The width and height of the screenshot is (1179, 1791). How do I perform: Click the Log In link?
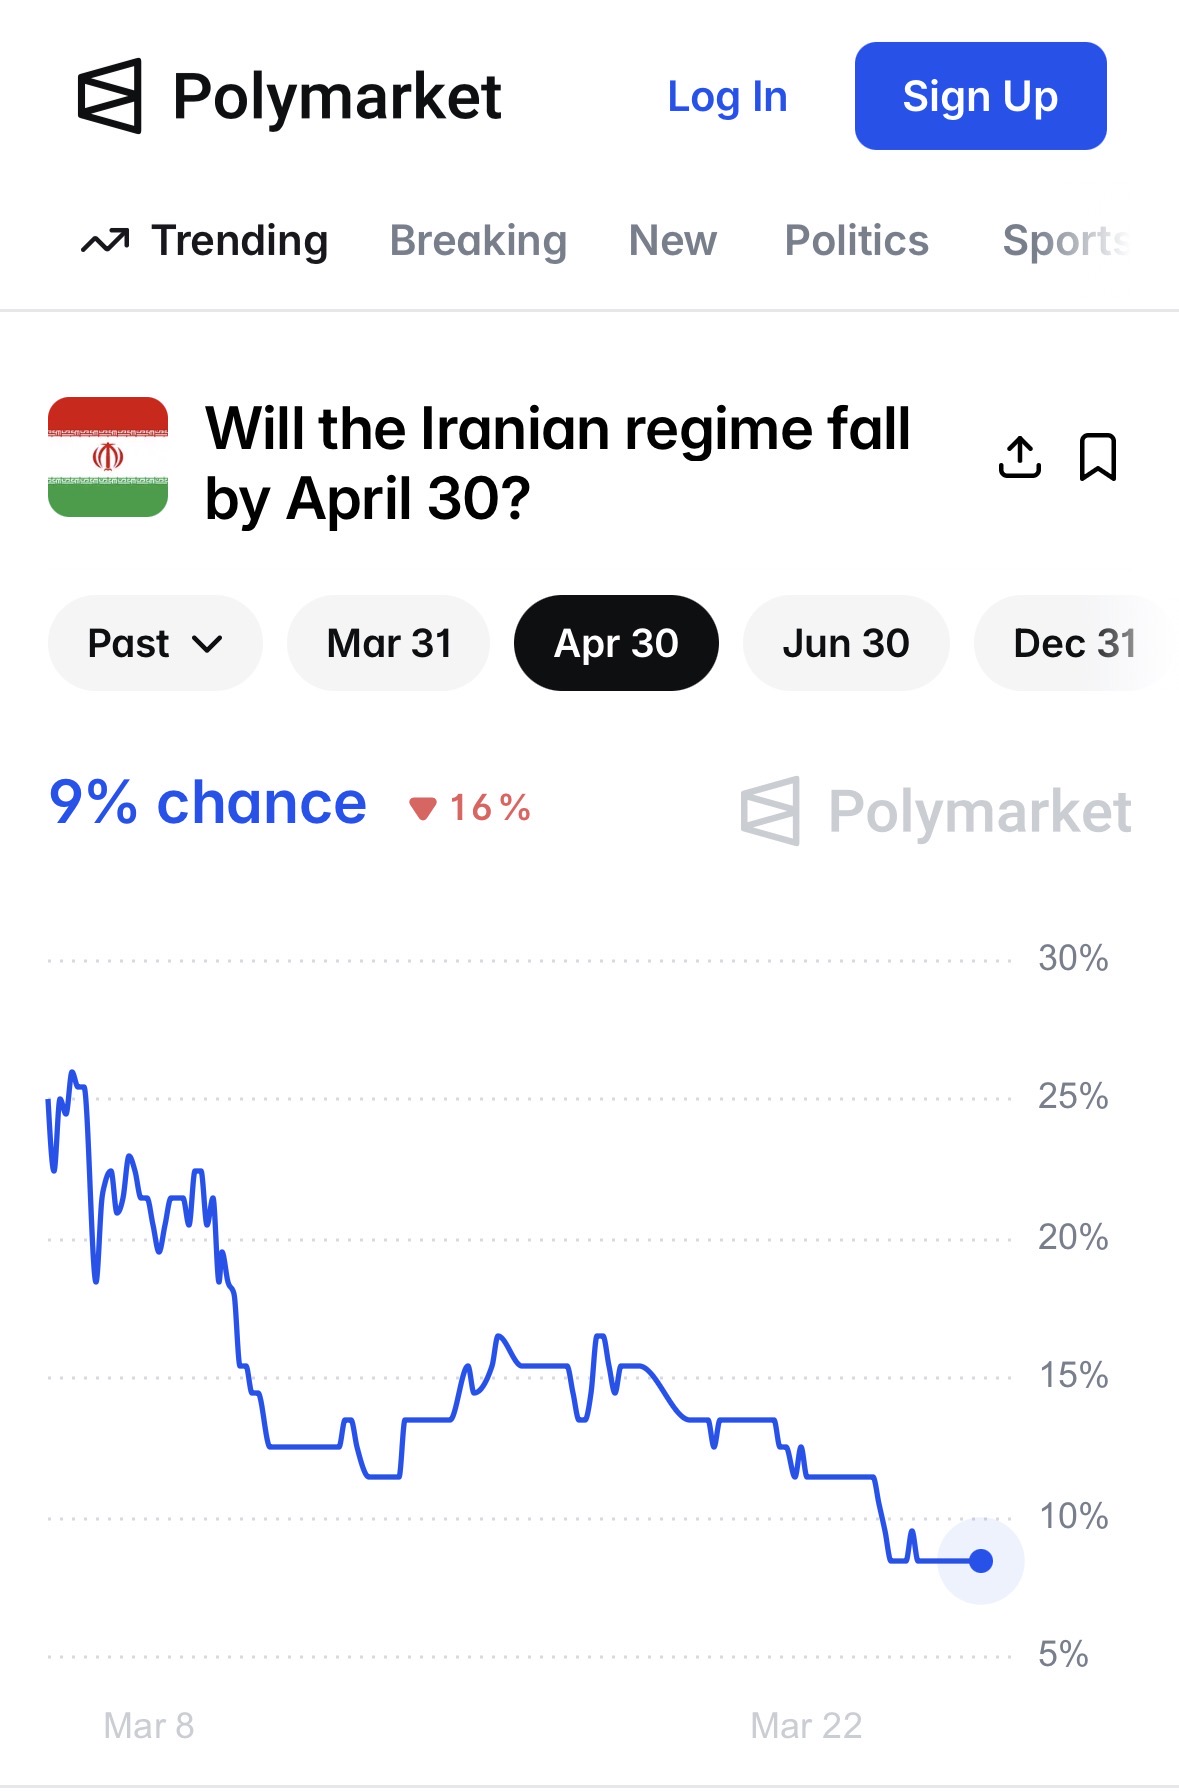[727, 97]
